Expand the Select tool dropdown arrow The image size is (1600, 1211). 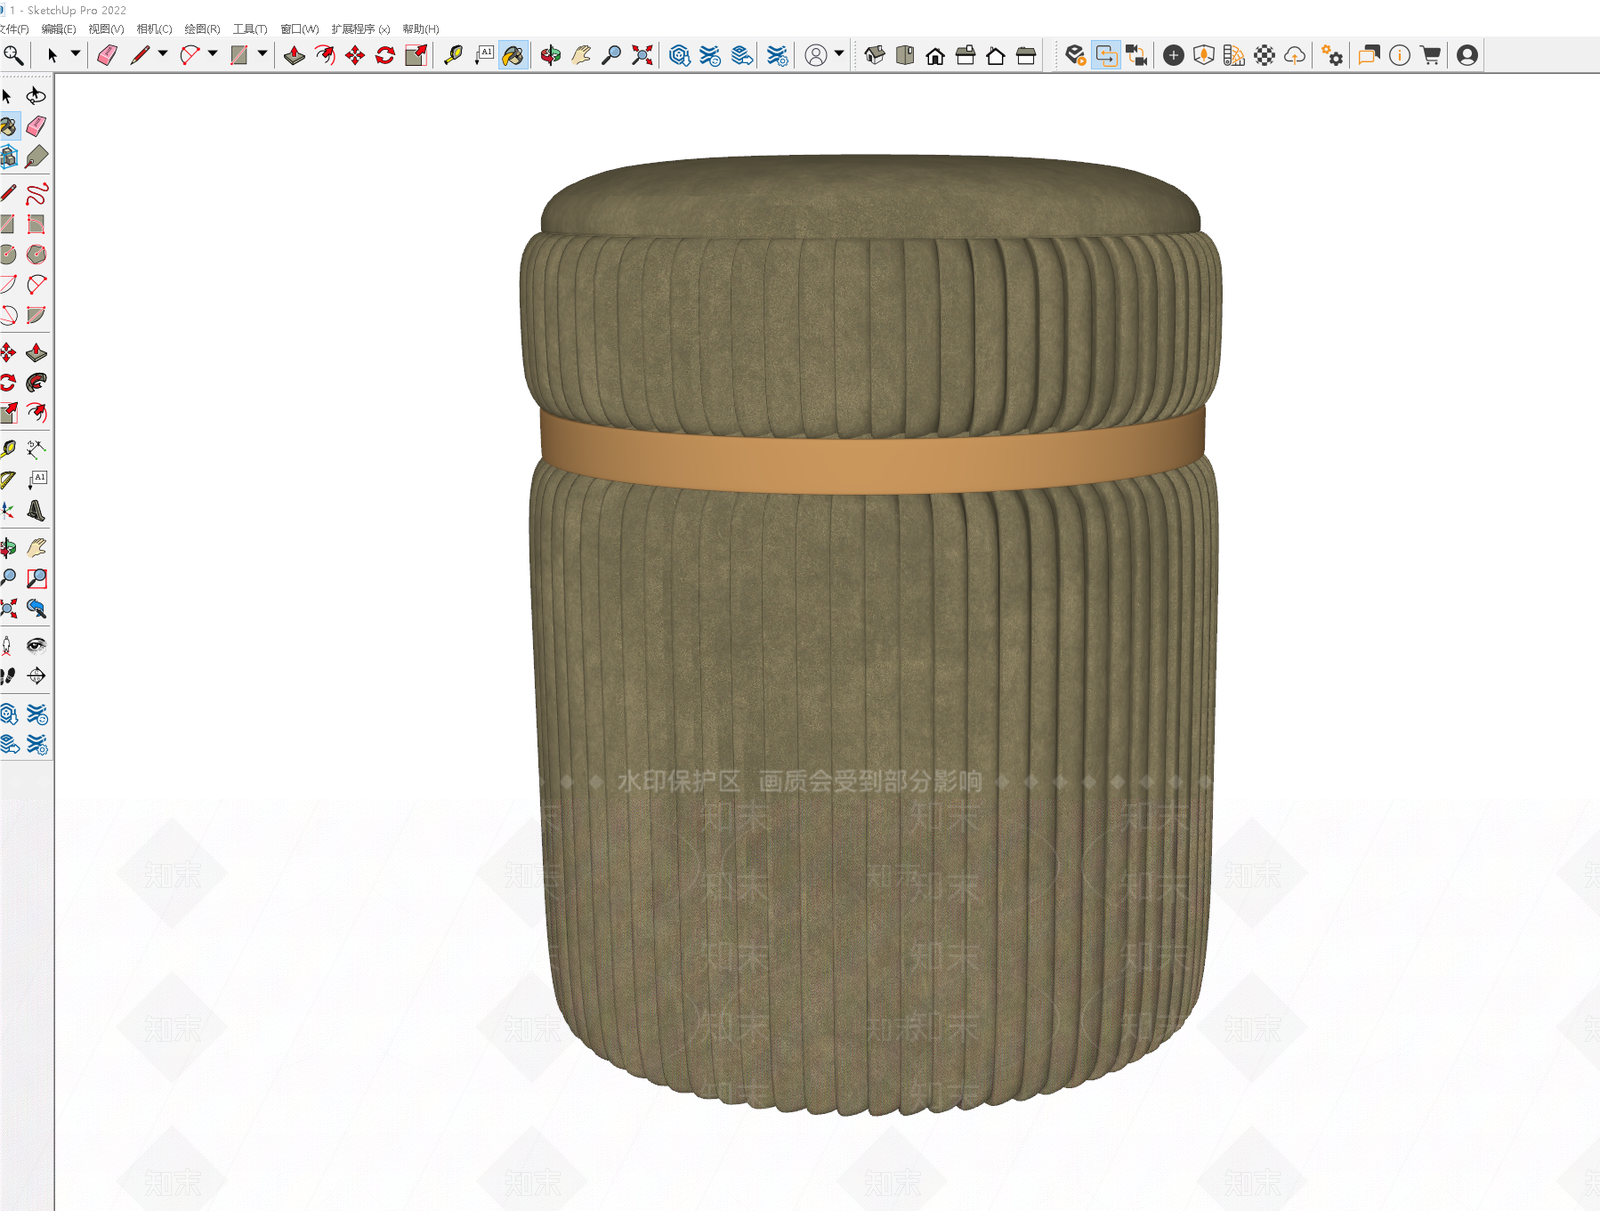75,54
